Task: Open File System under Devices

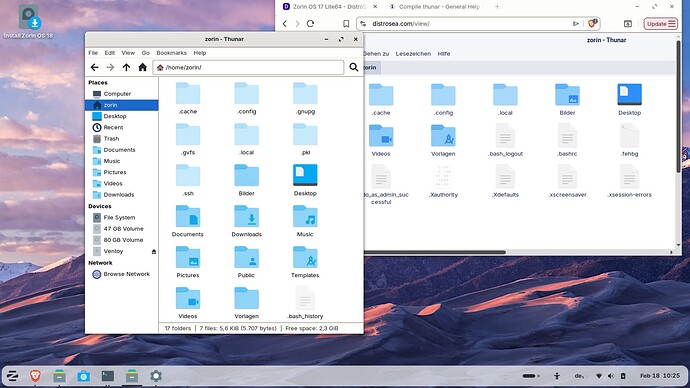Action: [121, 217]
